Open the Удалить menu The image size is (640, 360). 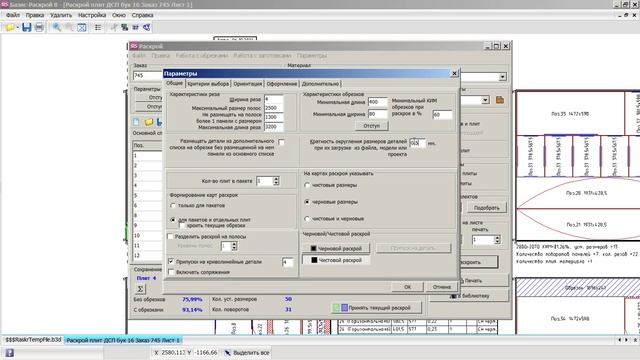tap(61, 15)
